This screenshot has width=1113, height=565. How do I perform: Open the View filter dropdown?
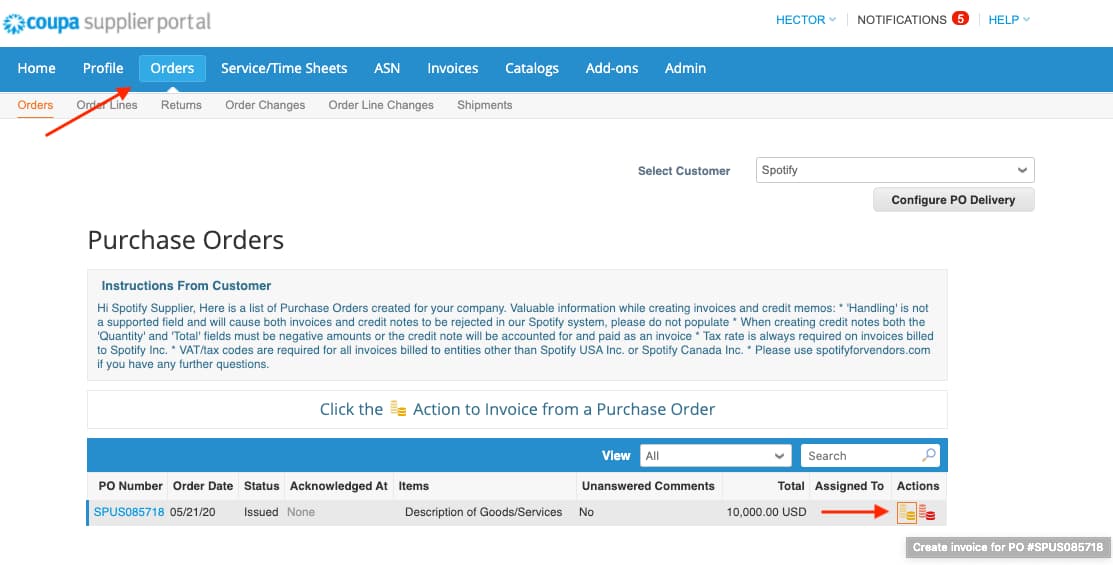tap(715, 456)
